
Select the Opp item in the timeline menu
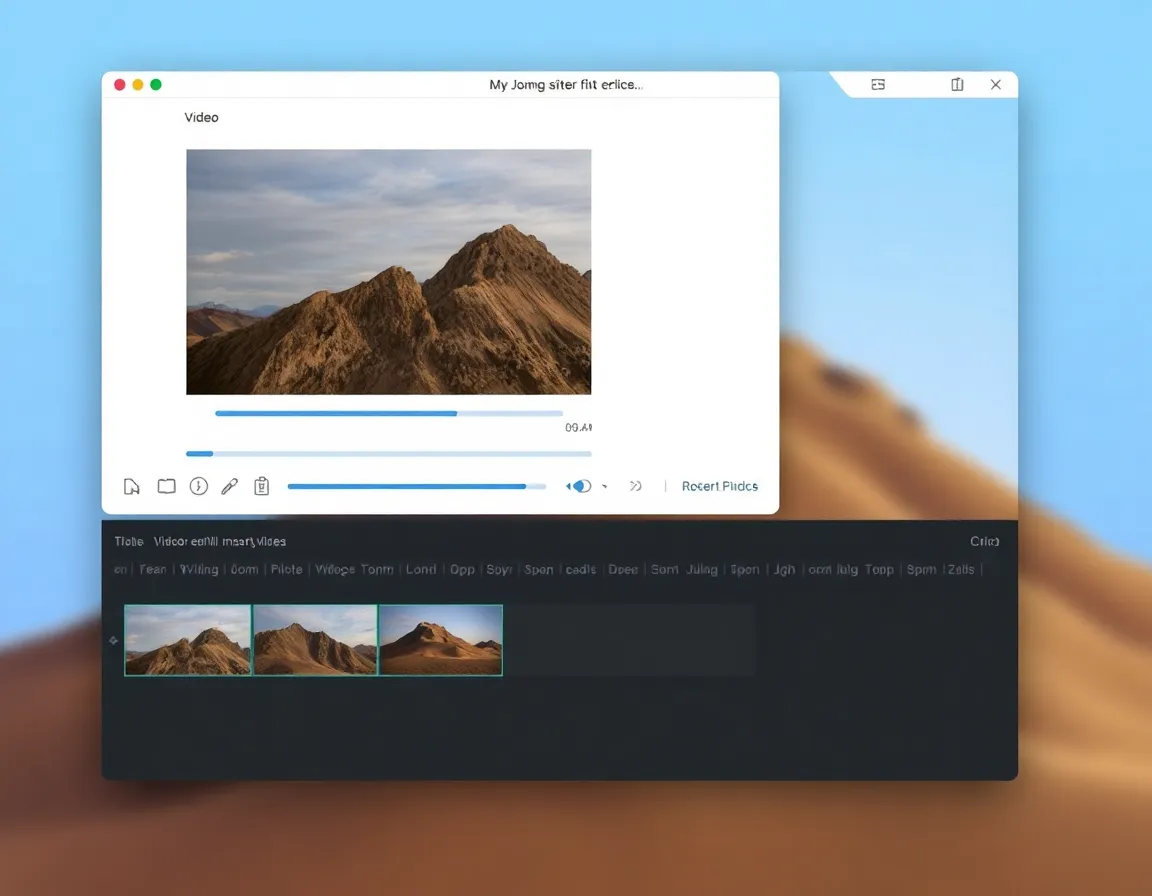[x=462, y=569]
